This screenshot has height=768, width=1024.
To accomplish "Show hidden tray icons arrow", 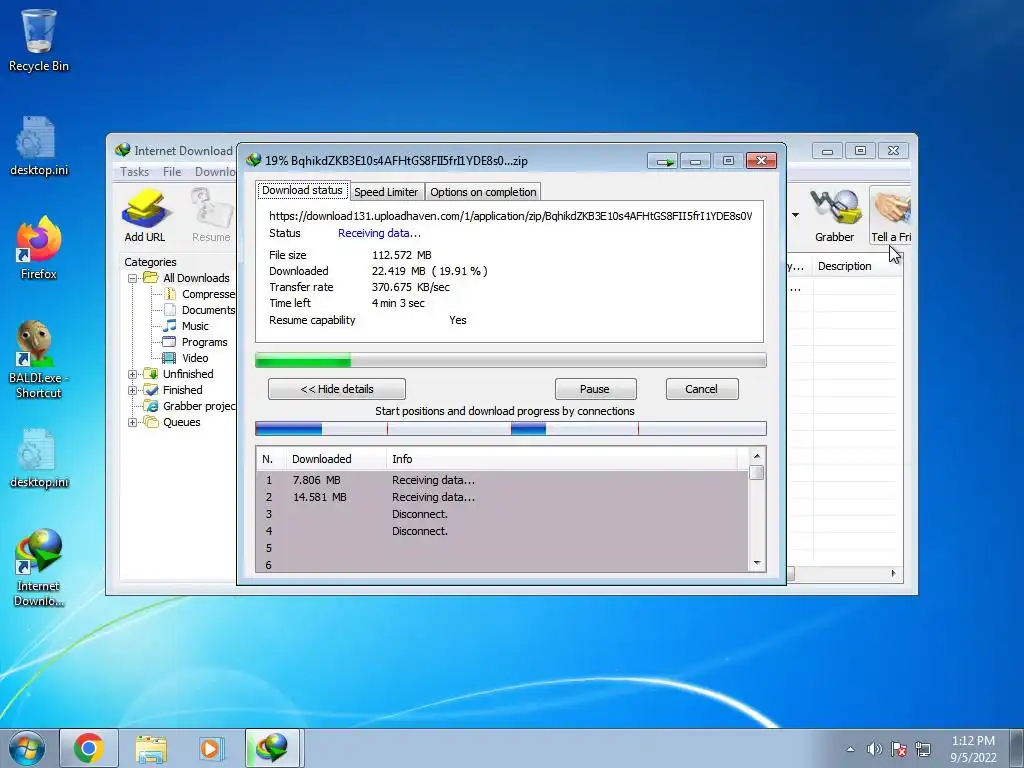I will (x=850, y=749).
